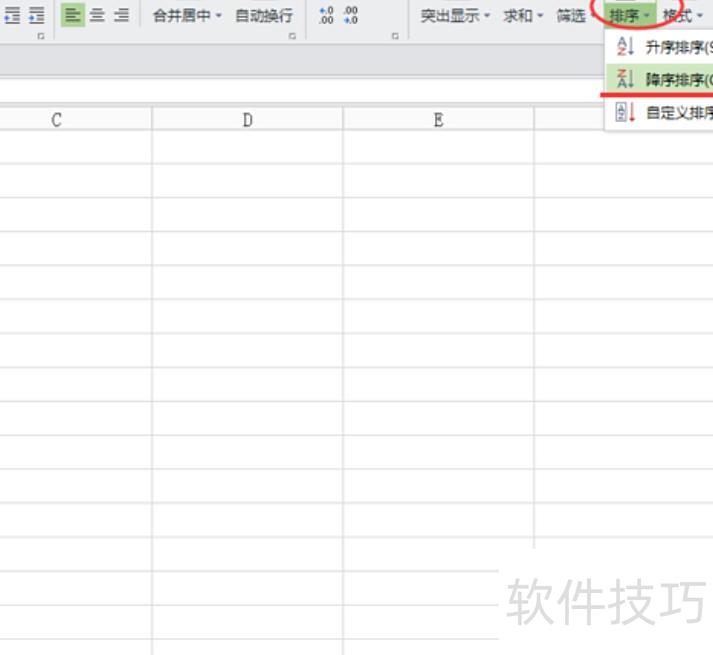The image size is (713, 655).
Task: Select column D header
Action: pyautogui.click(x=247, y=120)
